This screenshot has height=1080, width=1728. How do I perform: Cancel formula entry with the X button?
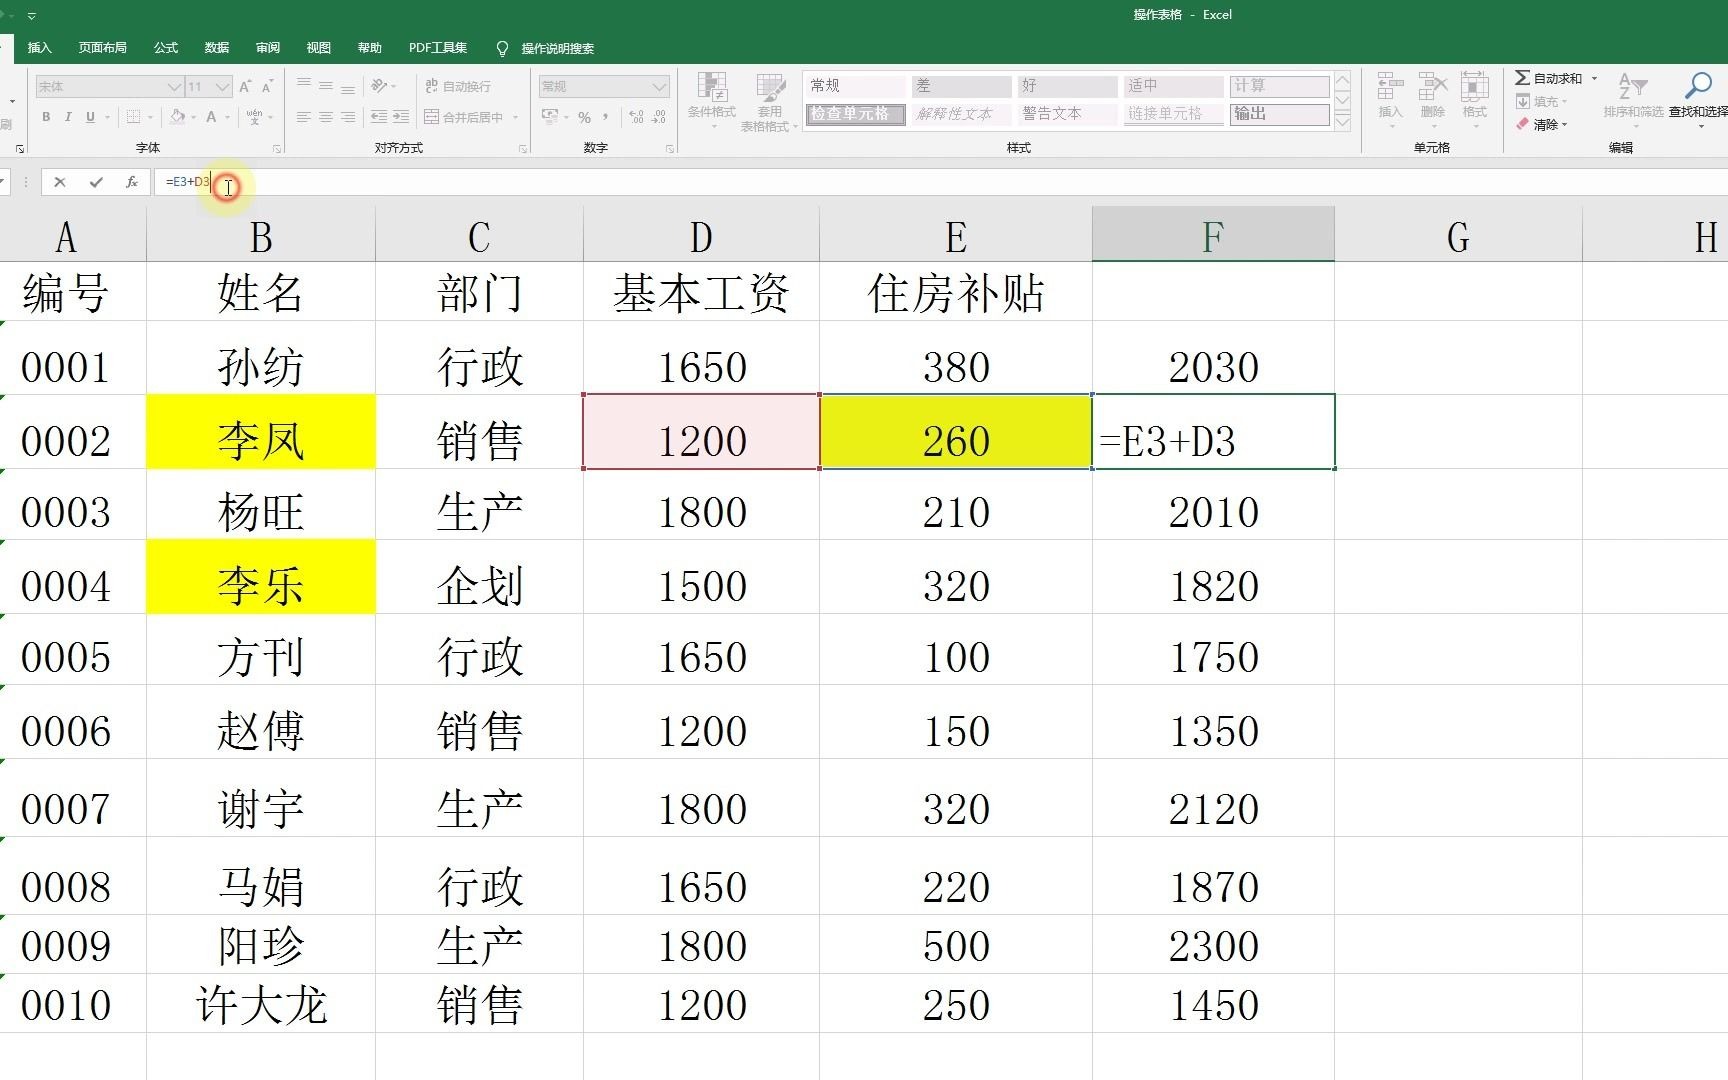(60, 182)
